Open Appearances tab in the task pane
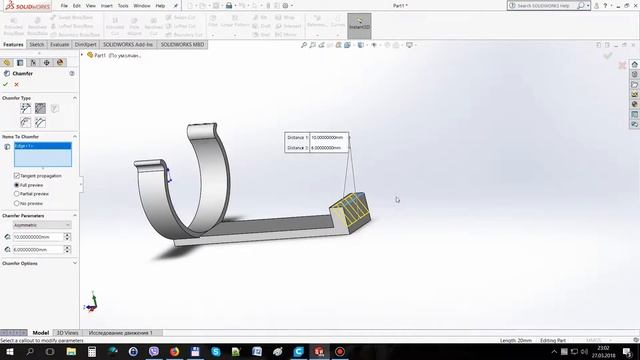640x360 pixels. [634, 104]
